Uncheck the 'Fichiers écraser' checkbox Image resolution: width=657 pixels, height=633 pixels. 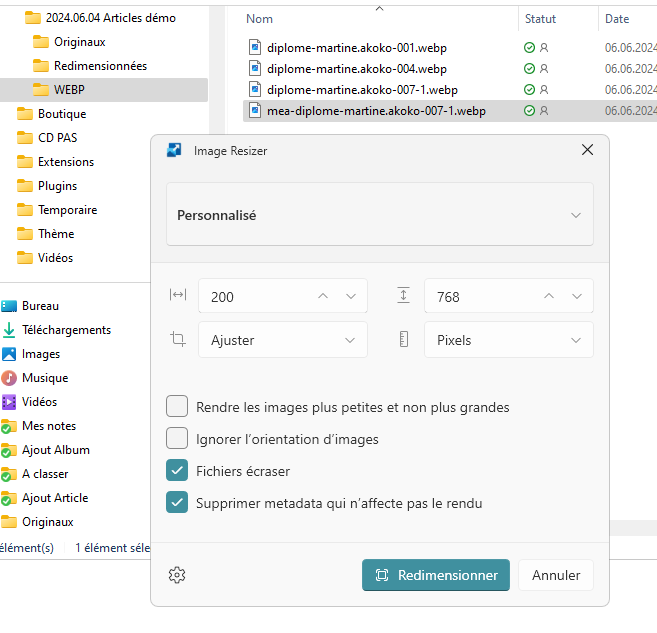[177, 471]
